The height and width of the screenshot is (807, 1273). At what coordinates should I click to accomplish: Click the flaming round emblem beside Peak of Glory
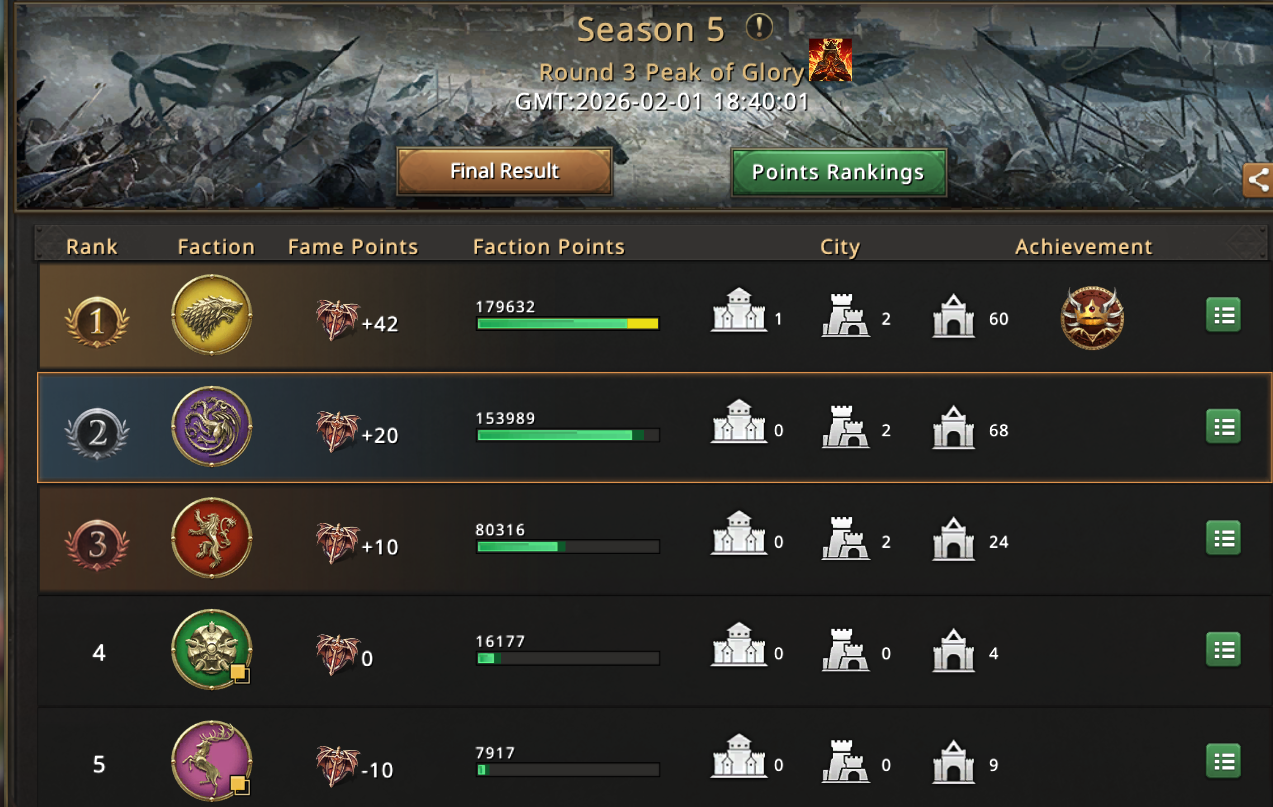click(x=830, y=60)
